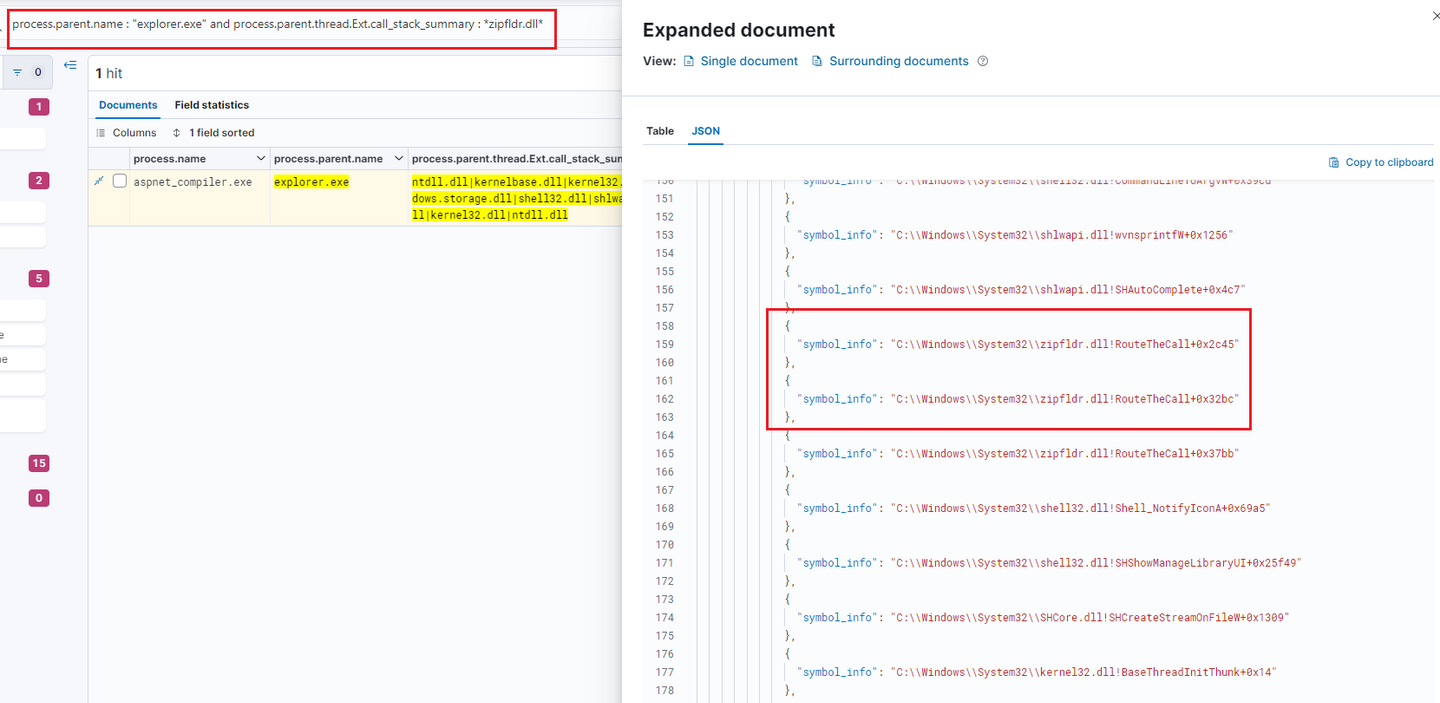Click inside the KQL query search bar
This screenshot has height=703, width=1440.
click(280, 23)
